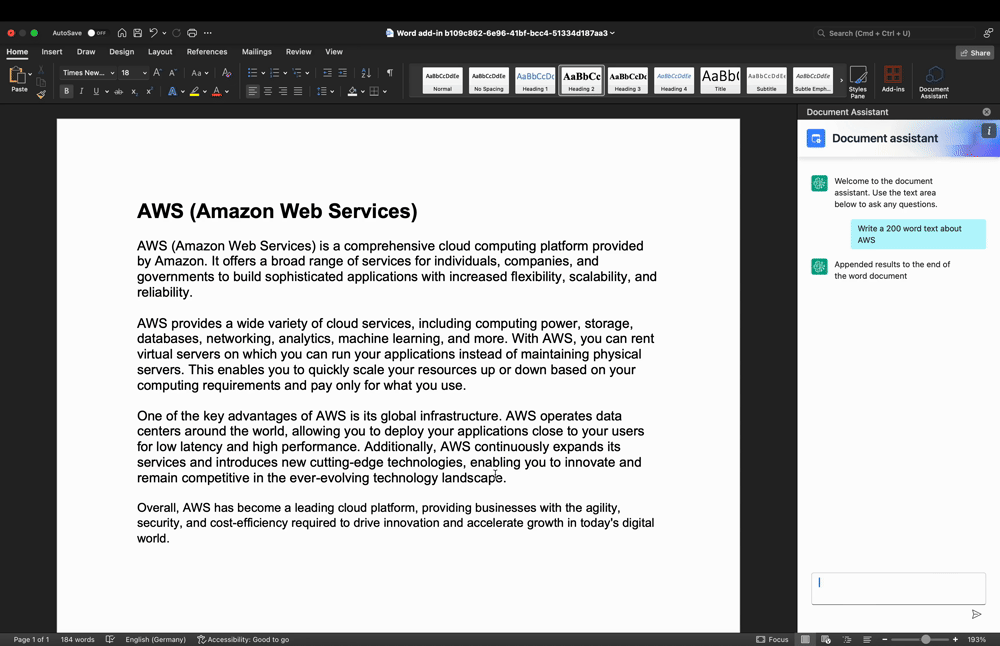The image size is (1000, 646).
Task: Sort text with the A-Z icon
Action: [366, 73]
